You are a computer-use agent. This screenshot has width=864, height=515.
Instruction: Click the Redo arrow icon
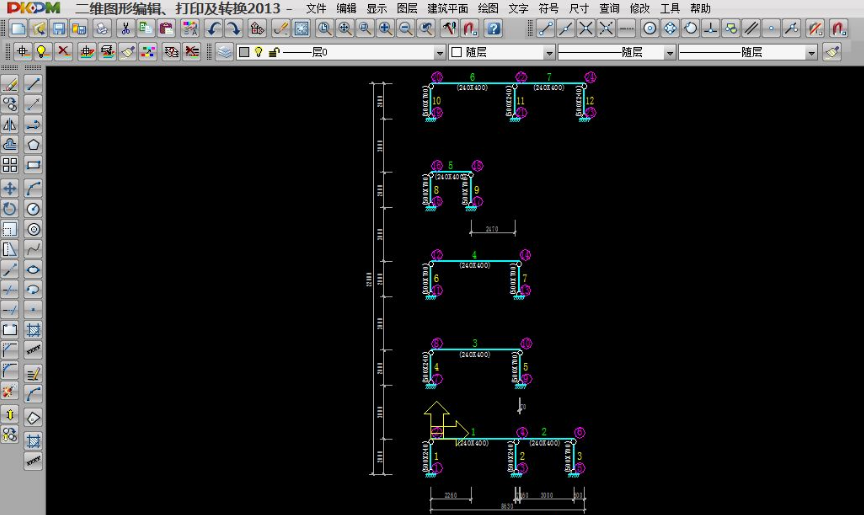pyautogui.click(x=233, y=28)
